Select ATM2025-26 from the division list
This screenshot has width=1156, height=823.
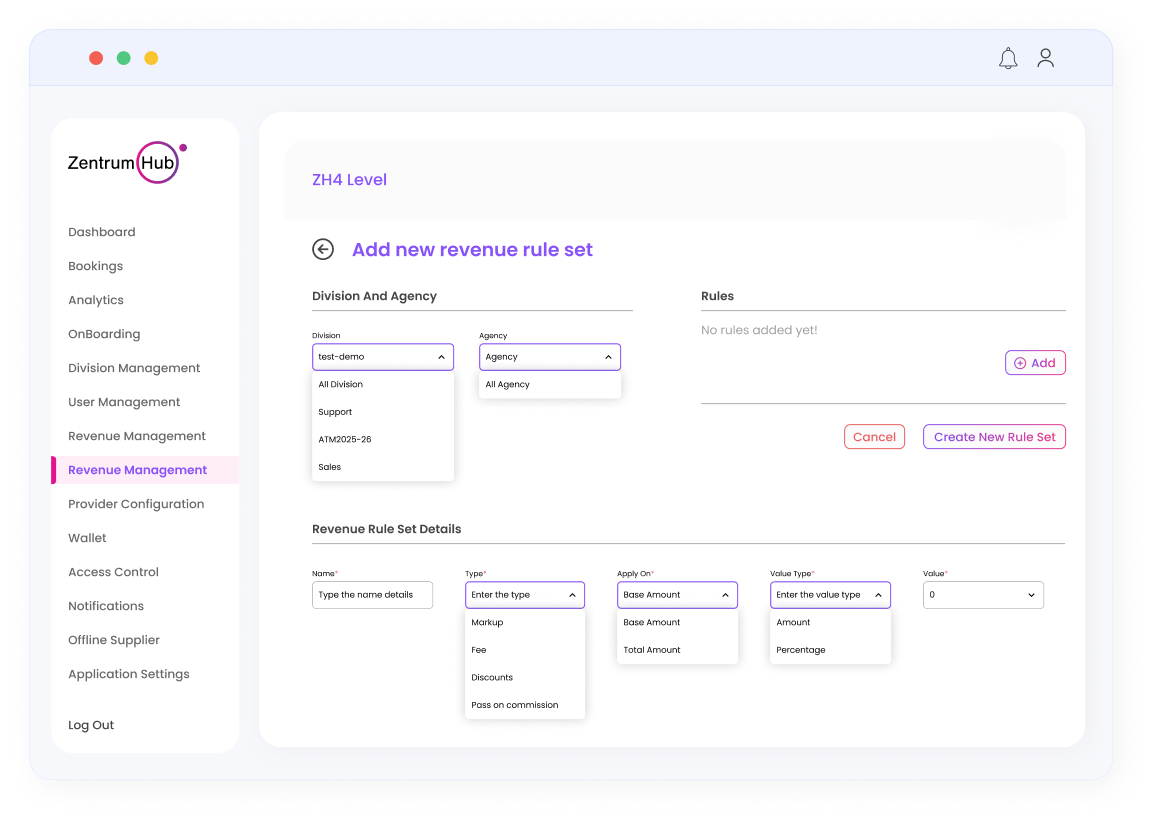click(345, 440)
